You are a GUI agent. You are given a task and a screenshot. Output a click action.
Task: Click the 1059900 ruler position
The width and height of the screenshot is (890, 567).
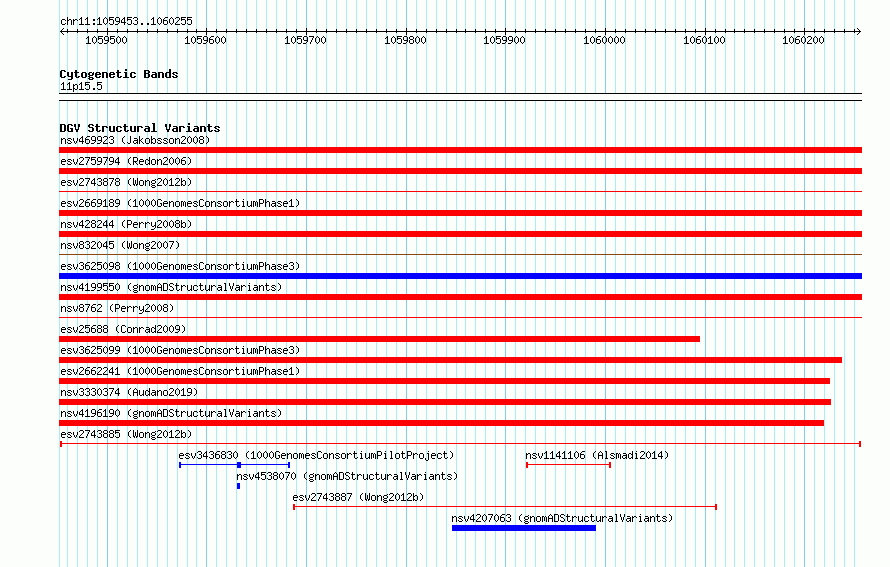coord(504,40)
